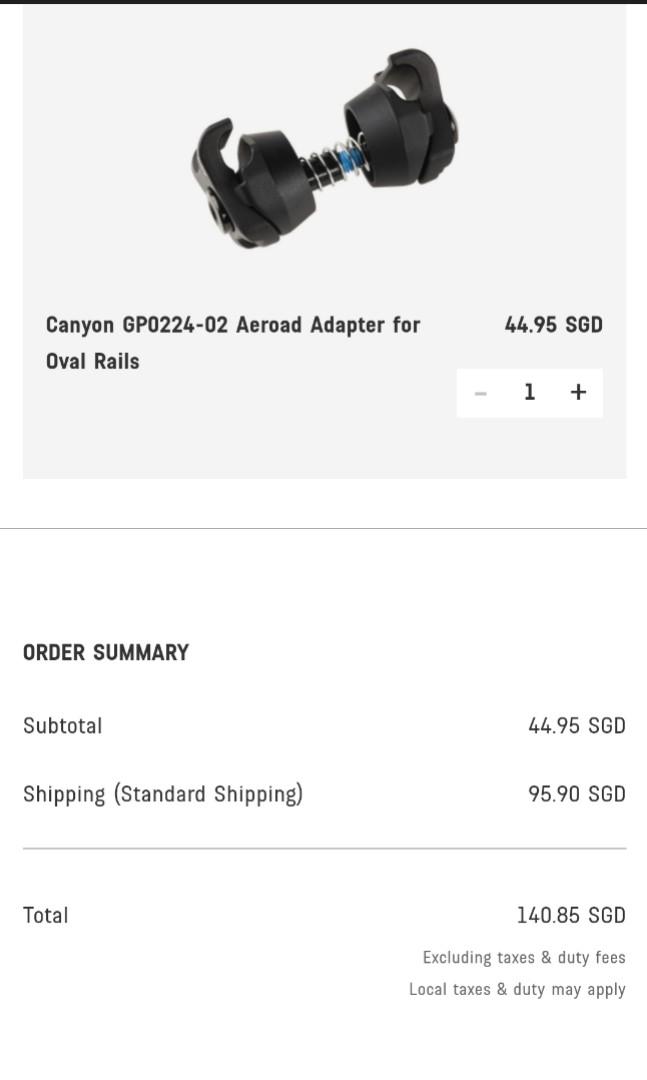Image resolution: width=647 pixels, height=1080 pixels.
Task: Click the Shipping (Standard Shipping) label
Action: coord(163,793)
